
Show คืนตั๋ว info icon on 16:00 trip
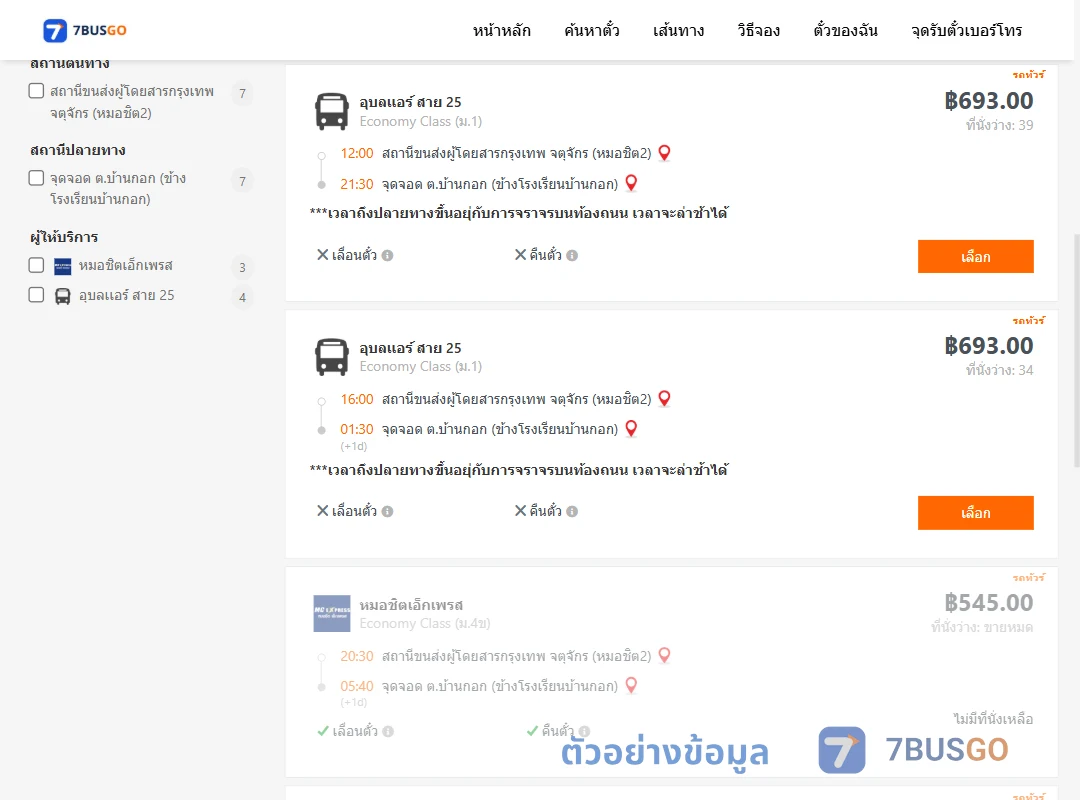(572, 511)
